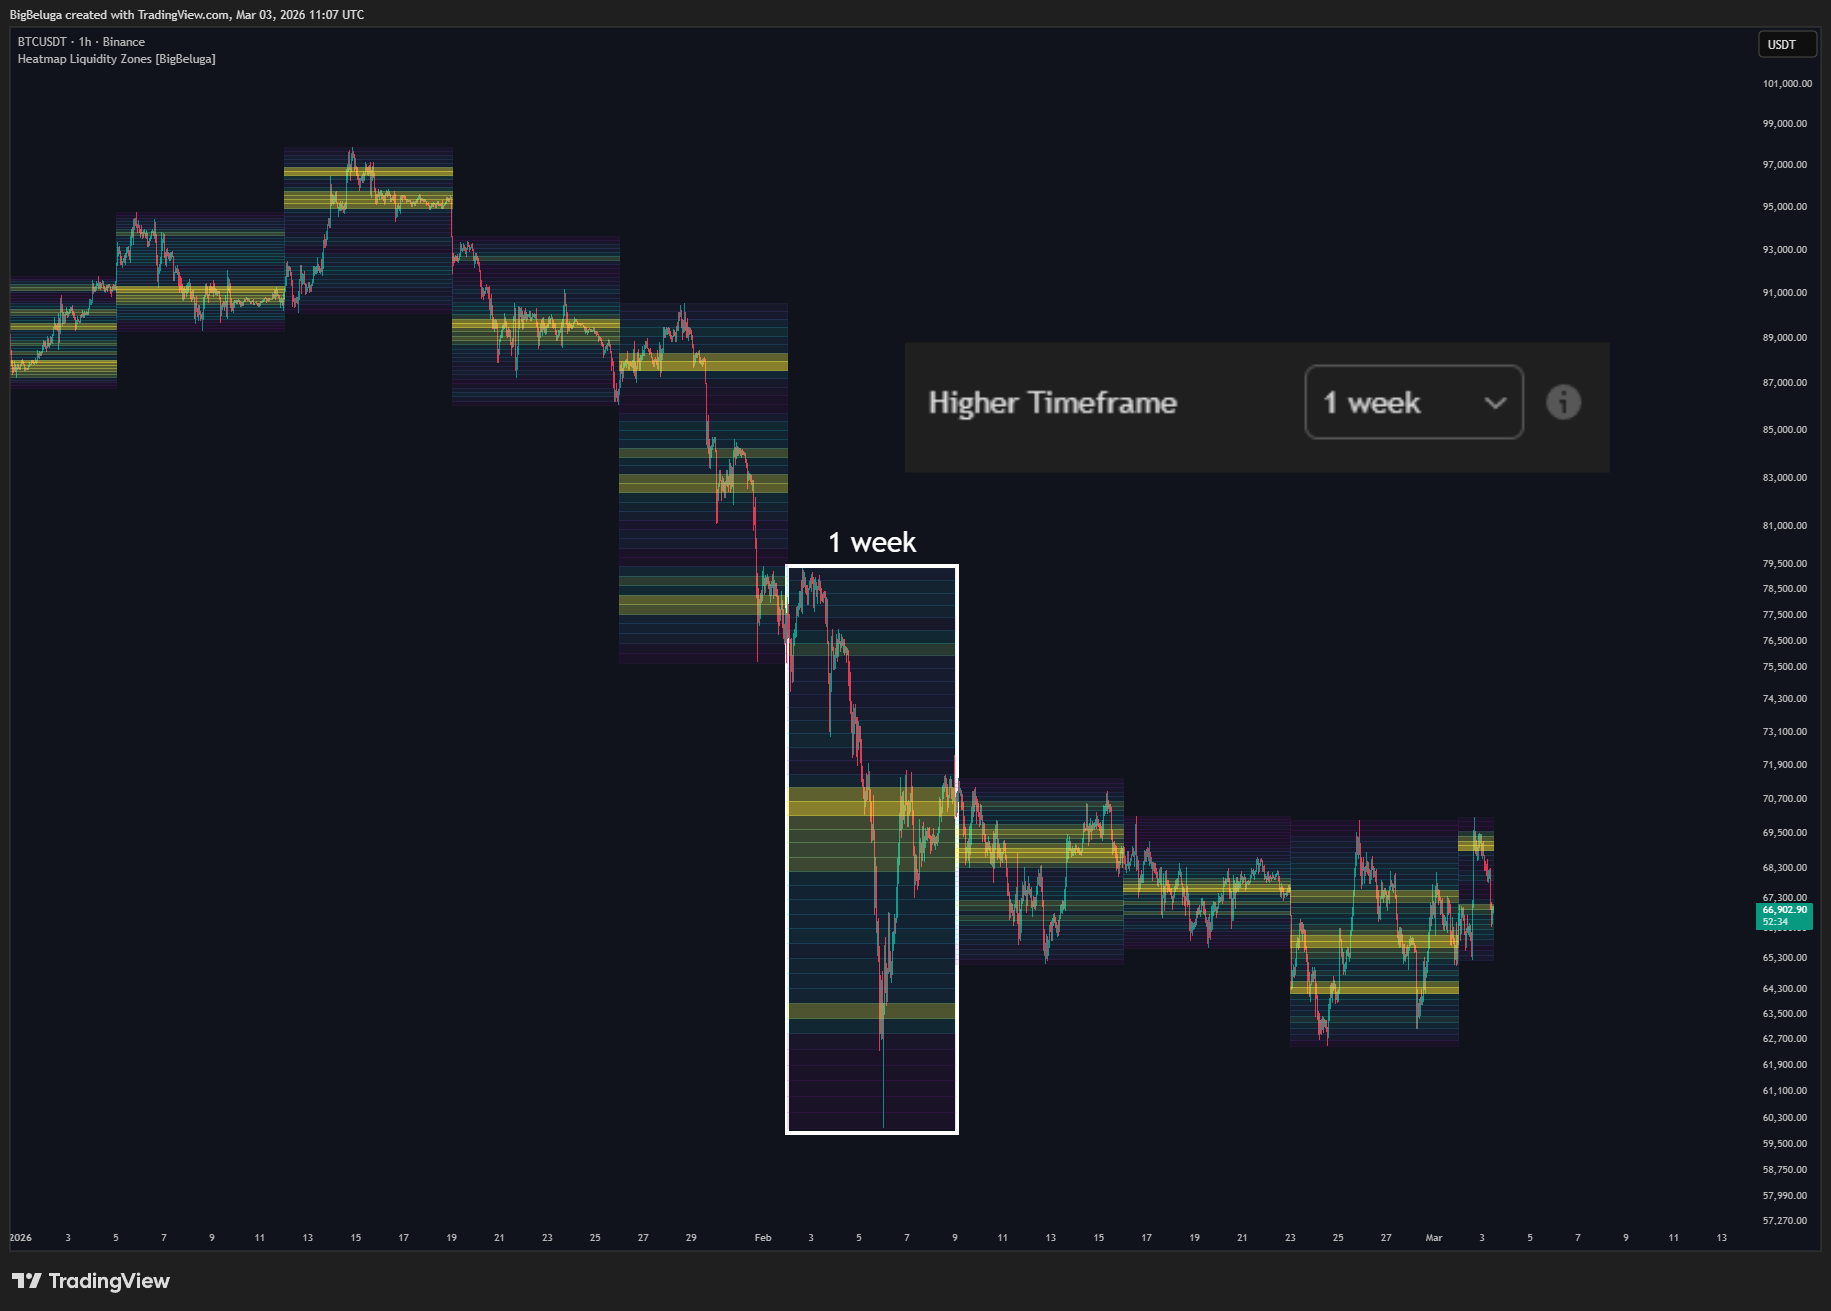Screen dimensions: 1831x1311
Task: Click the 'Heatmap Liquidity Zones [BigBeluga]' indicator label
Action: (x=116, y=59)
